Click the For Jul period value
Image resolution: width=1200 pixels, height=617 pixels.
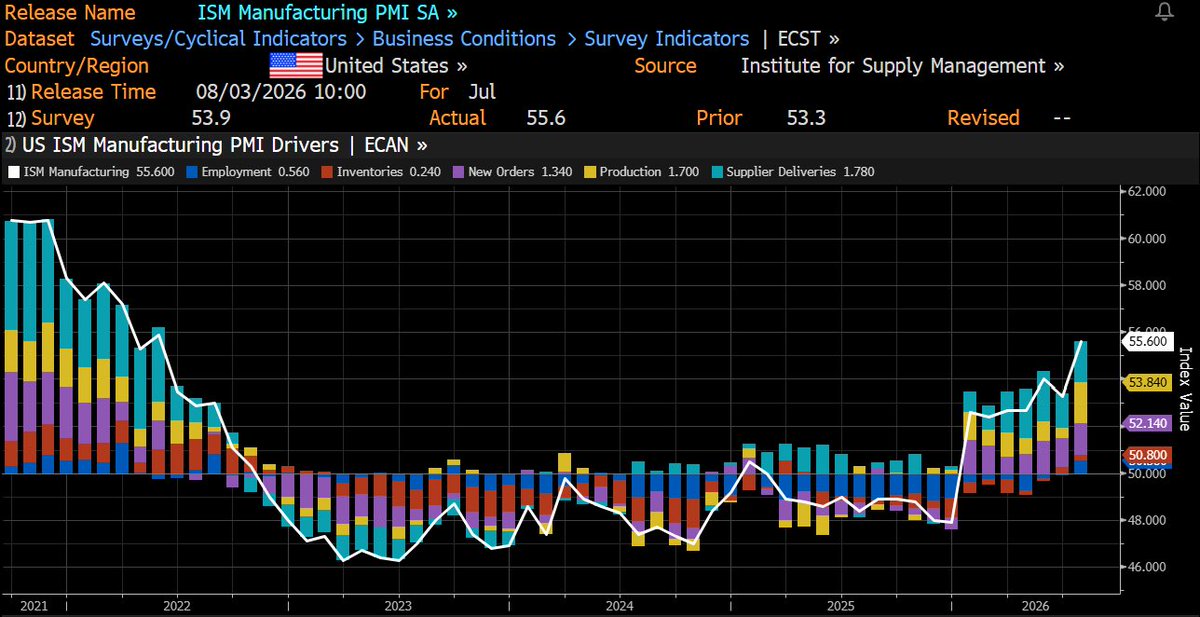click(482, 92)
